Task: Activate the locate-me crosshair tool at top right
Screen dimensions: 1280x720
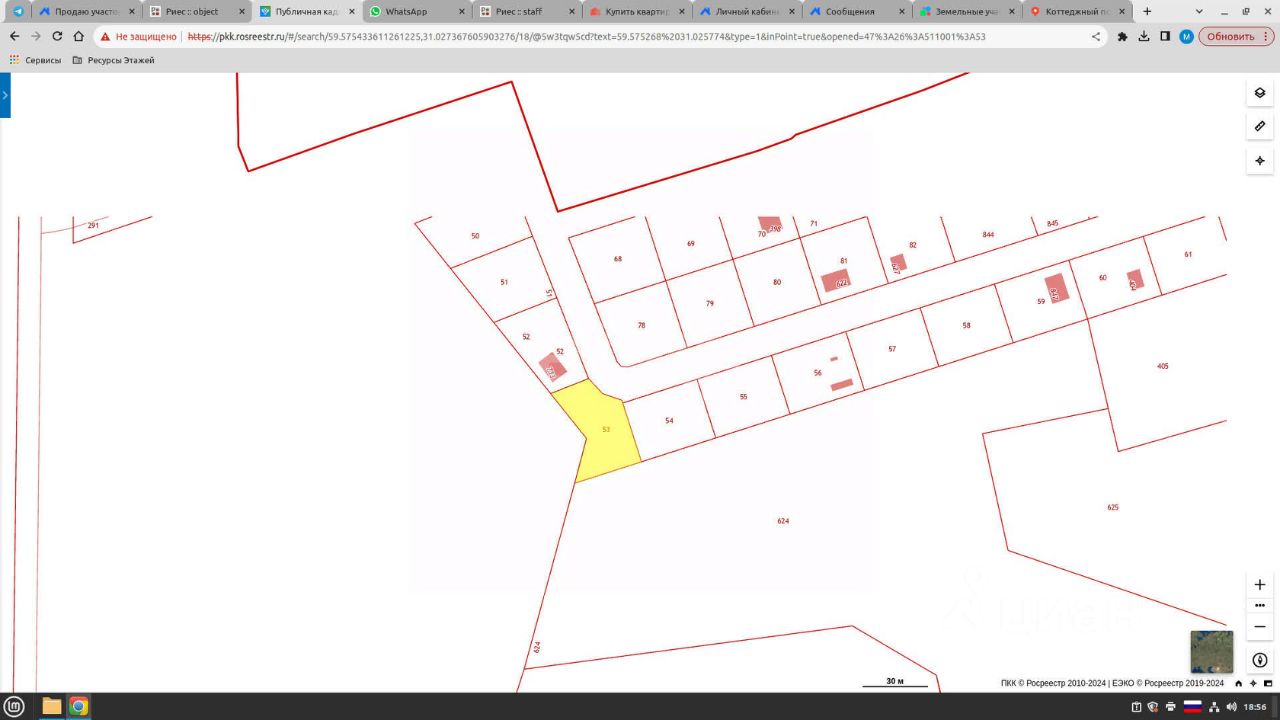Action: coord(1259,161)
